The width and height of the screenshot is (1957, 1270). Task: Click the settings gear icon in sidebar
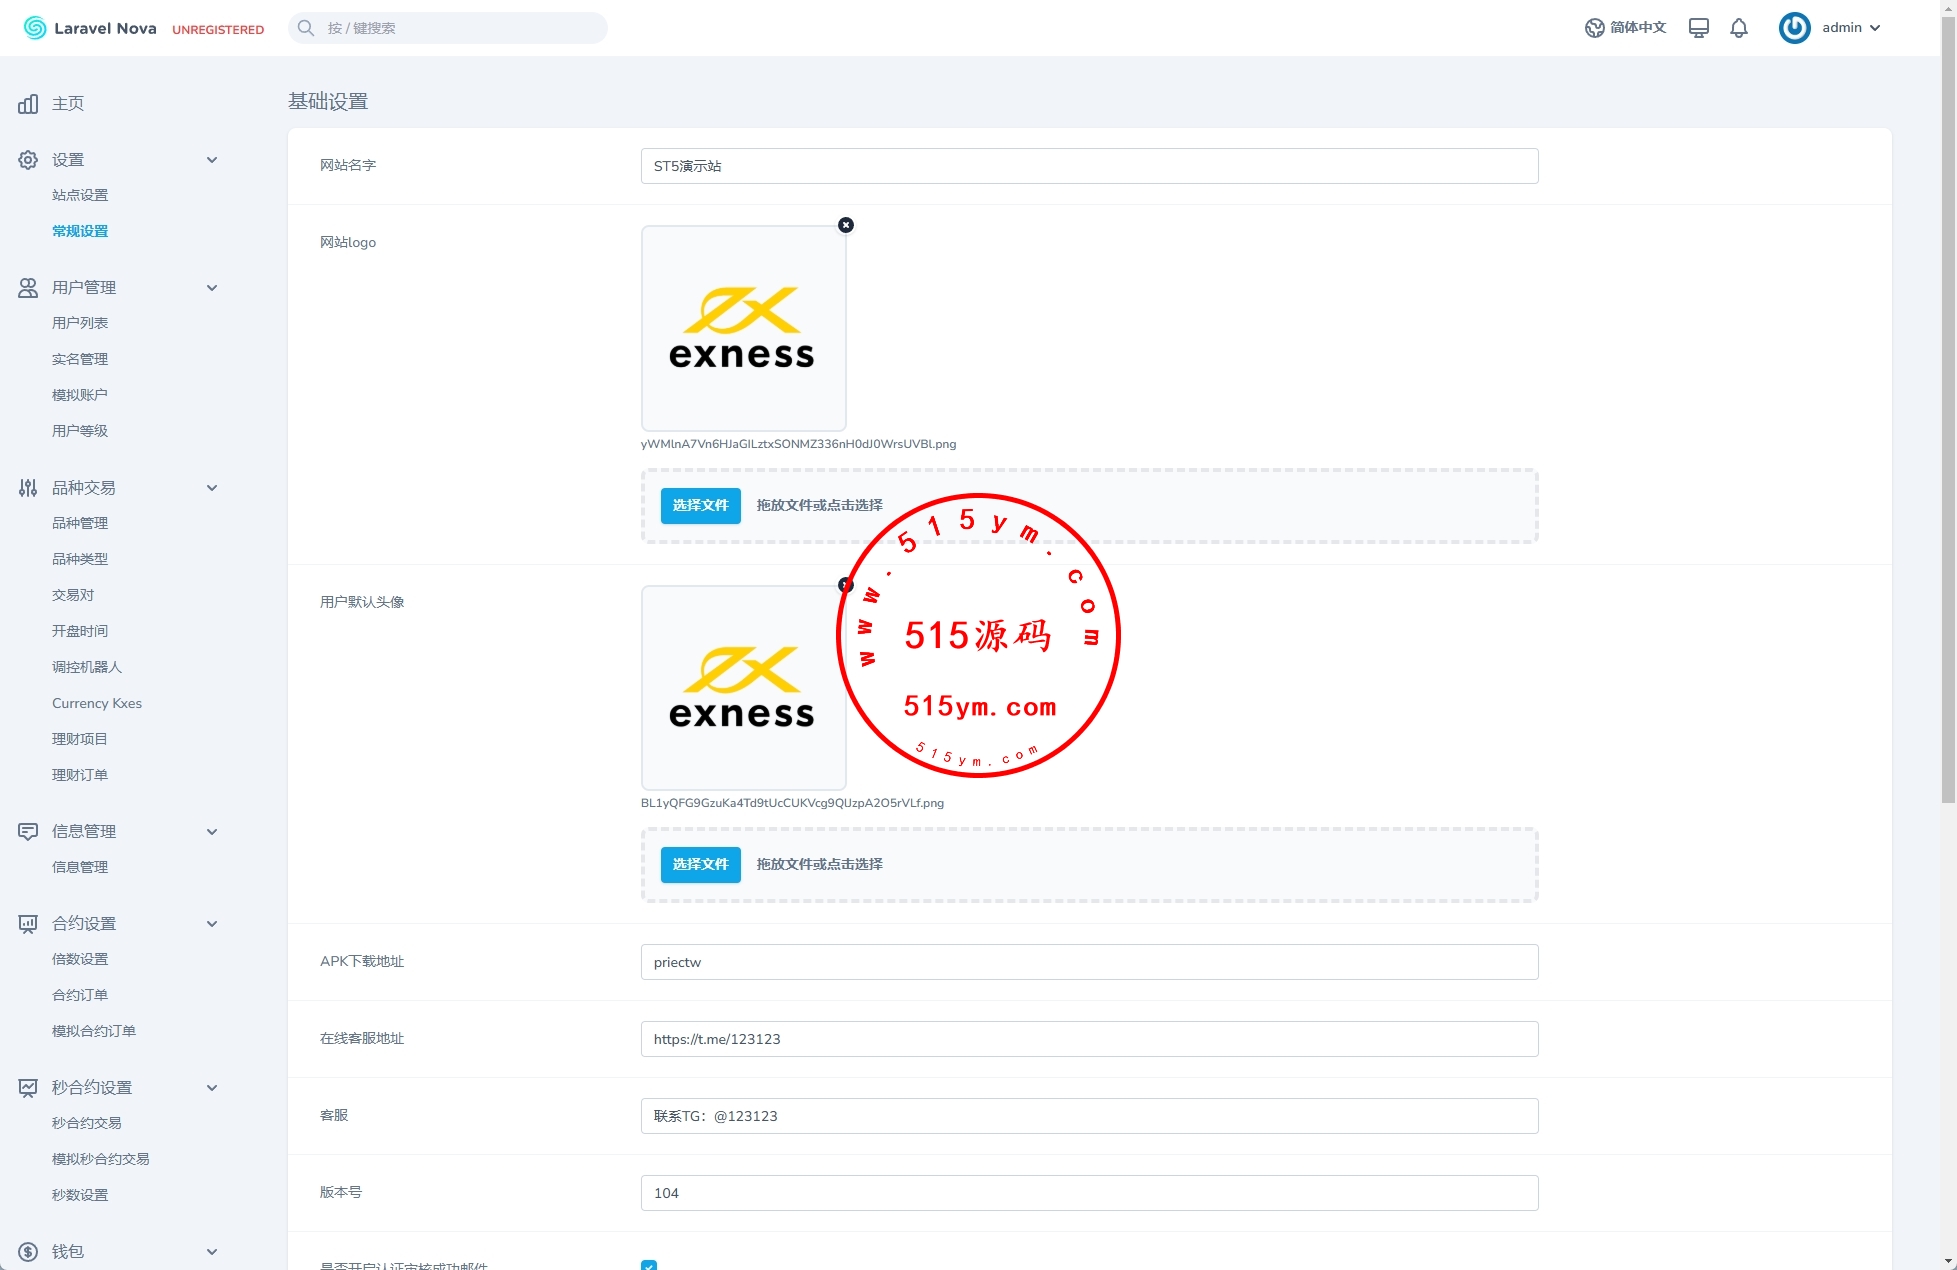[28, 160]
